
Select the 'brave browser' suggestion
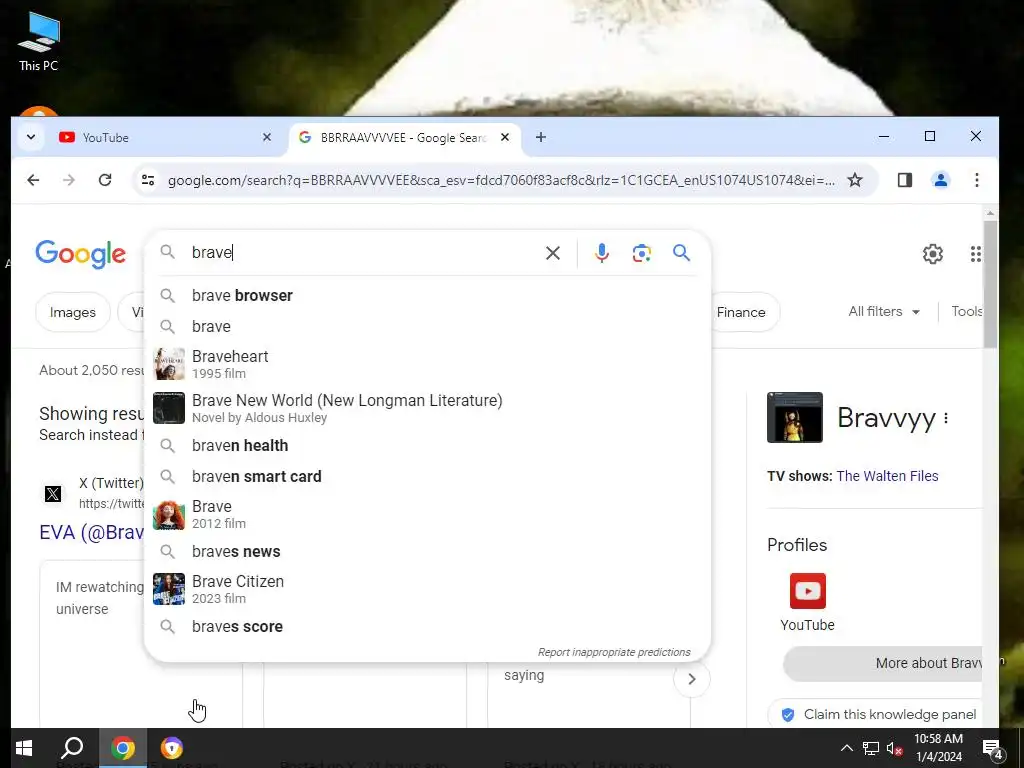[x=427, y=296]
